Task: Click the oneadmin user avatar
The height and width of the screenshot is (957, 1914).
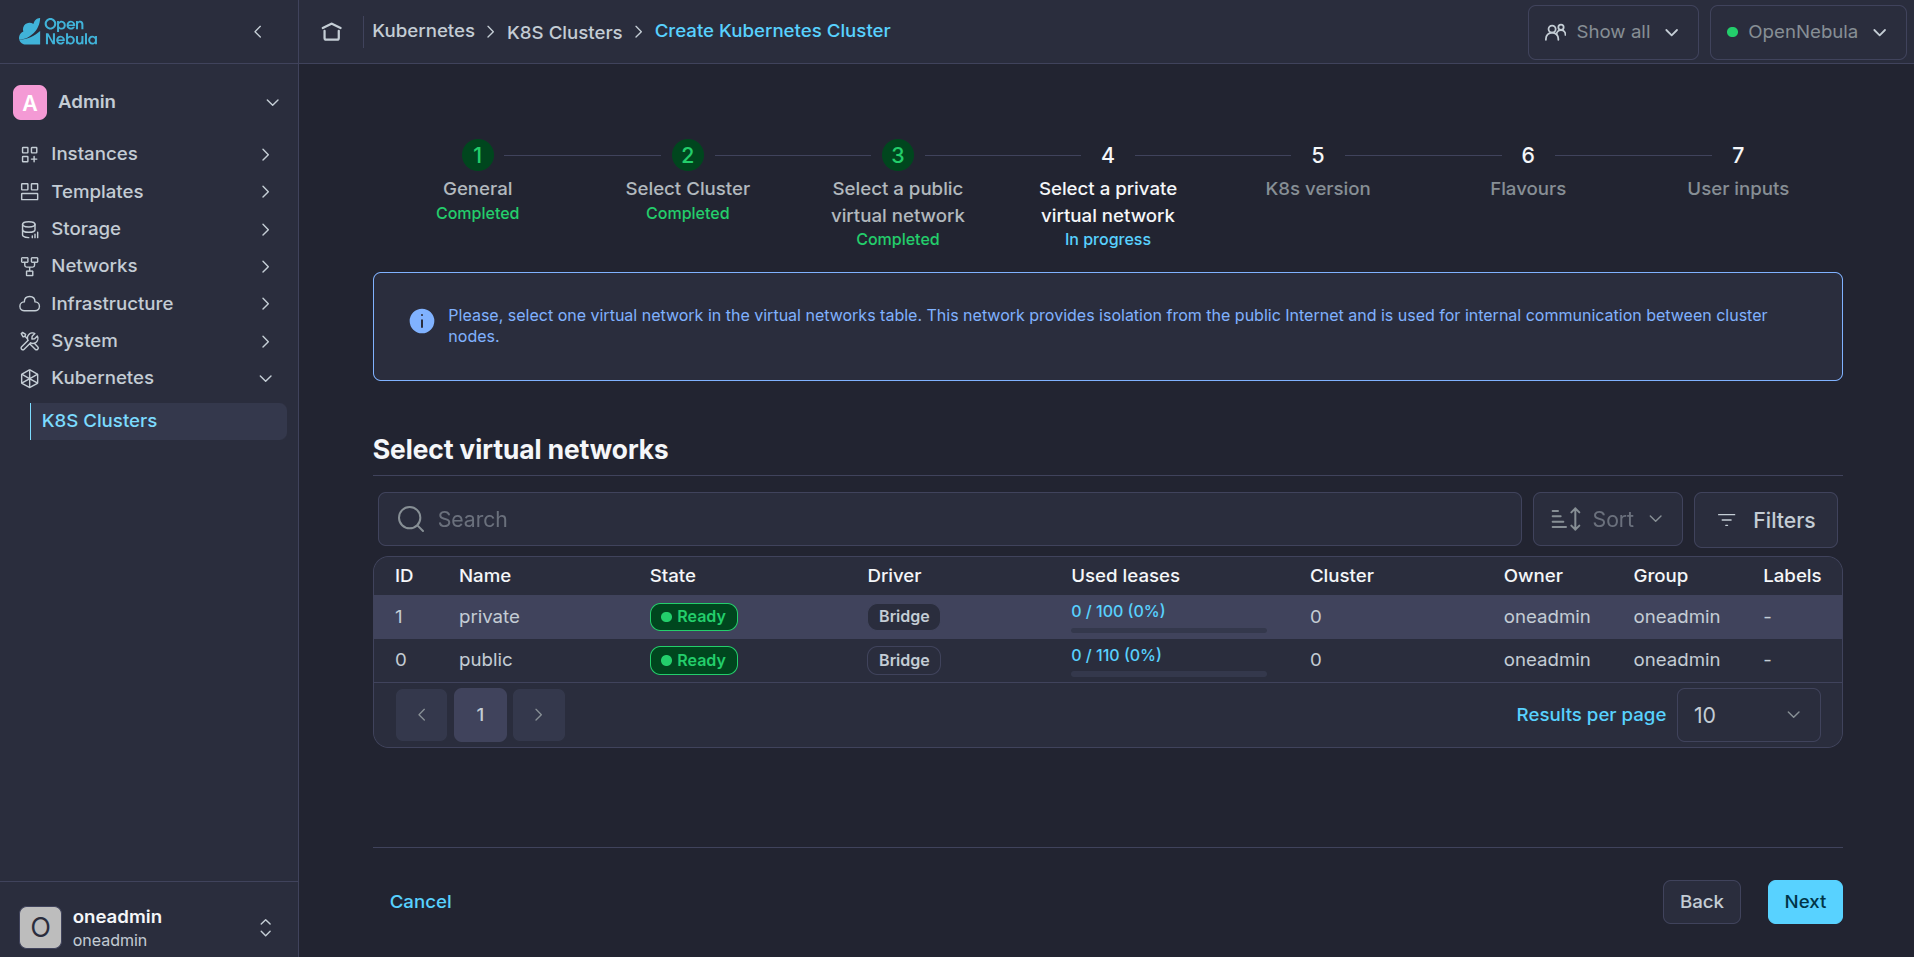Action: point(40,927)
